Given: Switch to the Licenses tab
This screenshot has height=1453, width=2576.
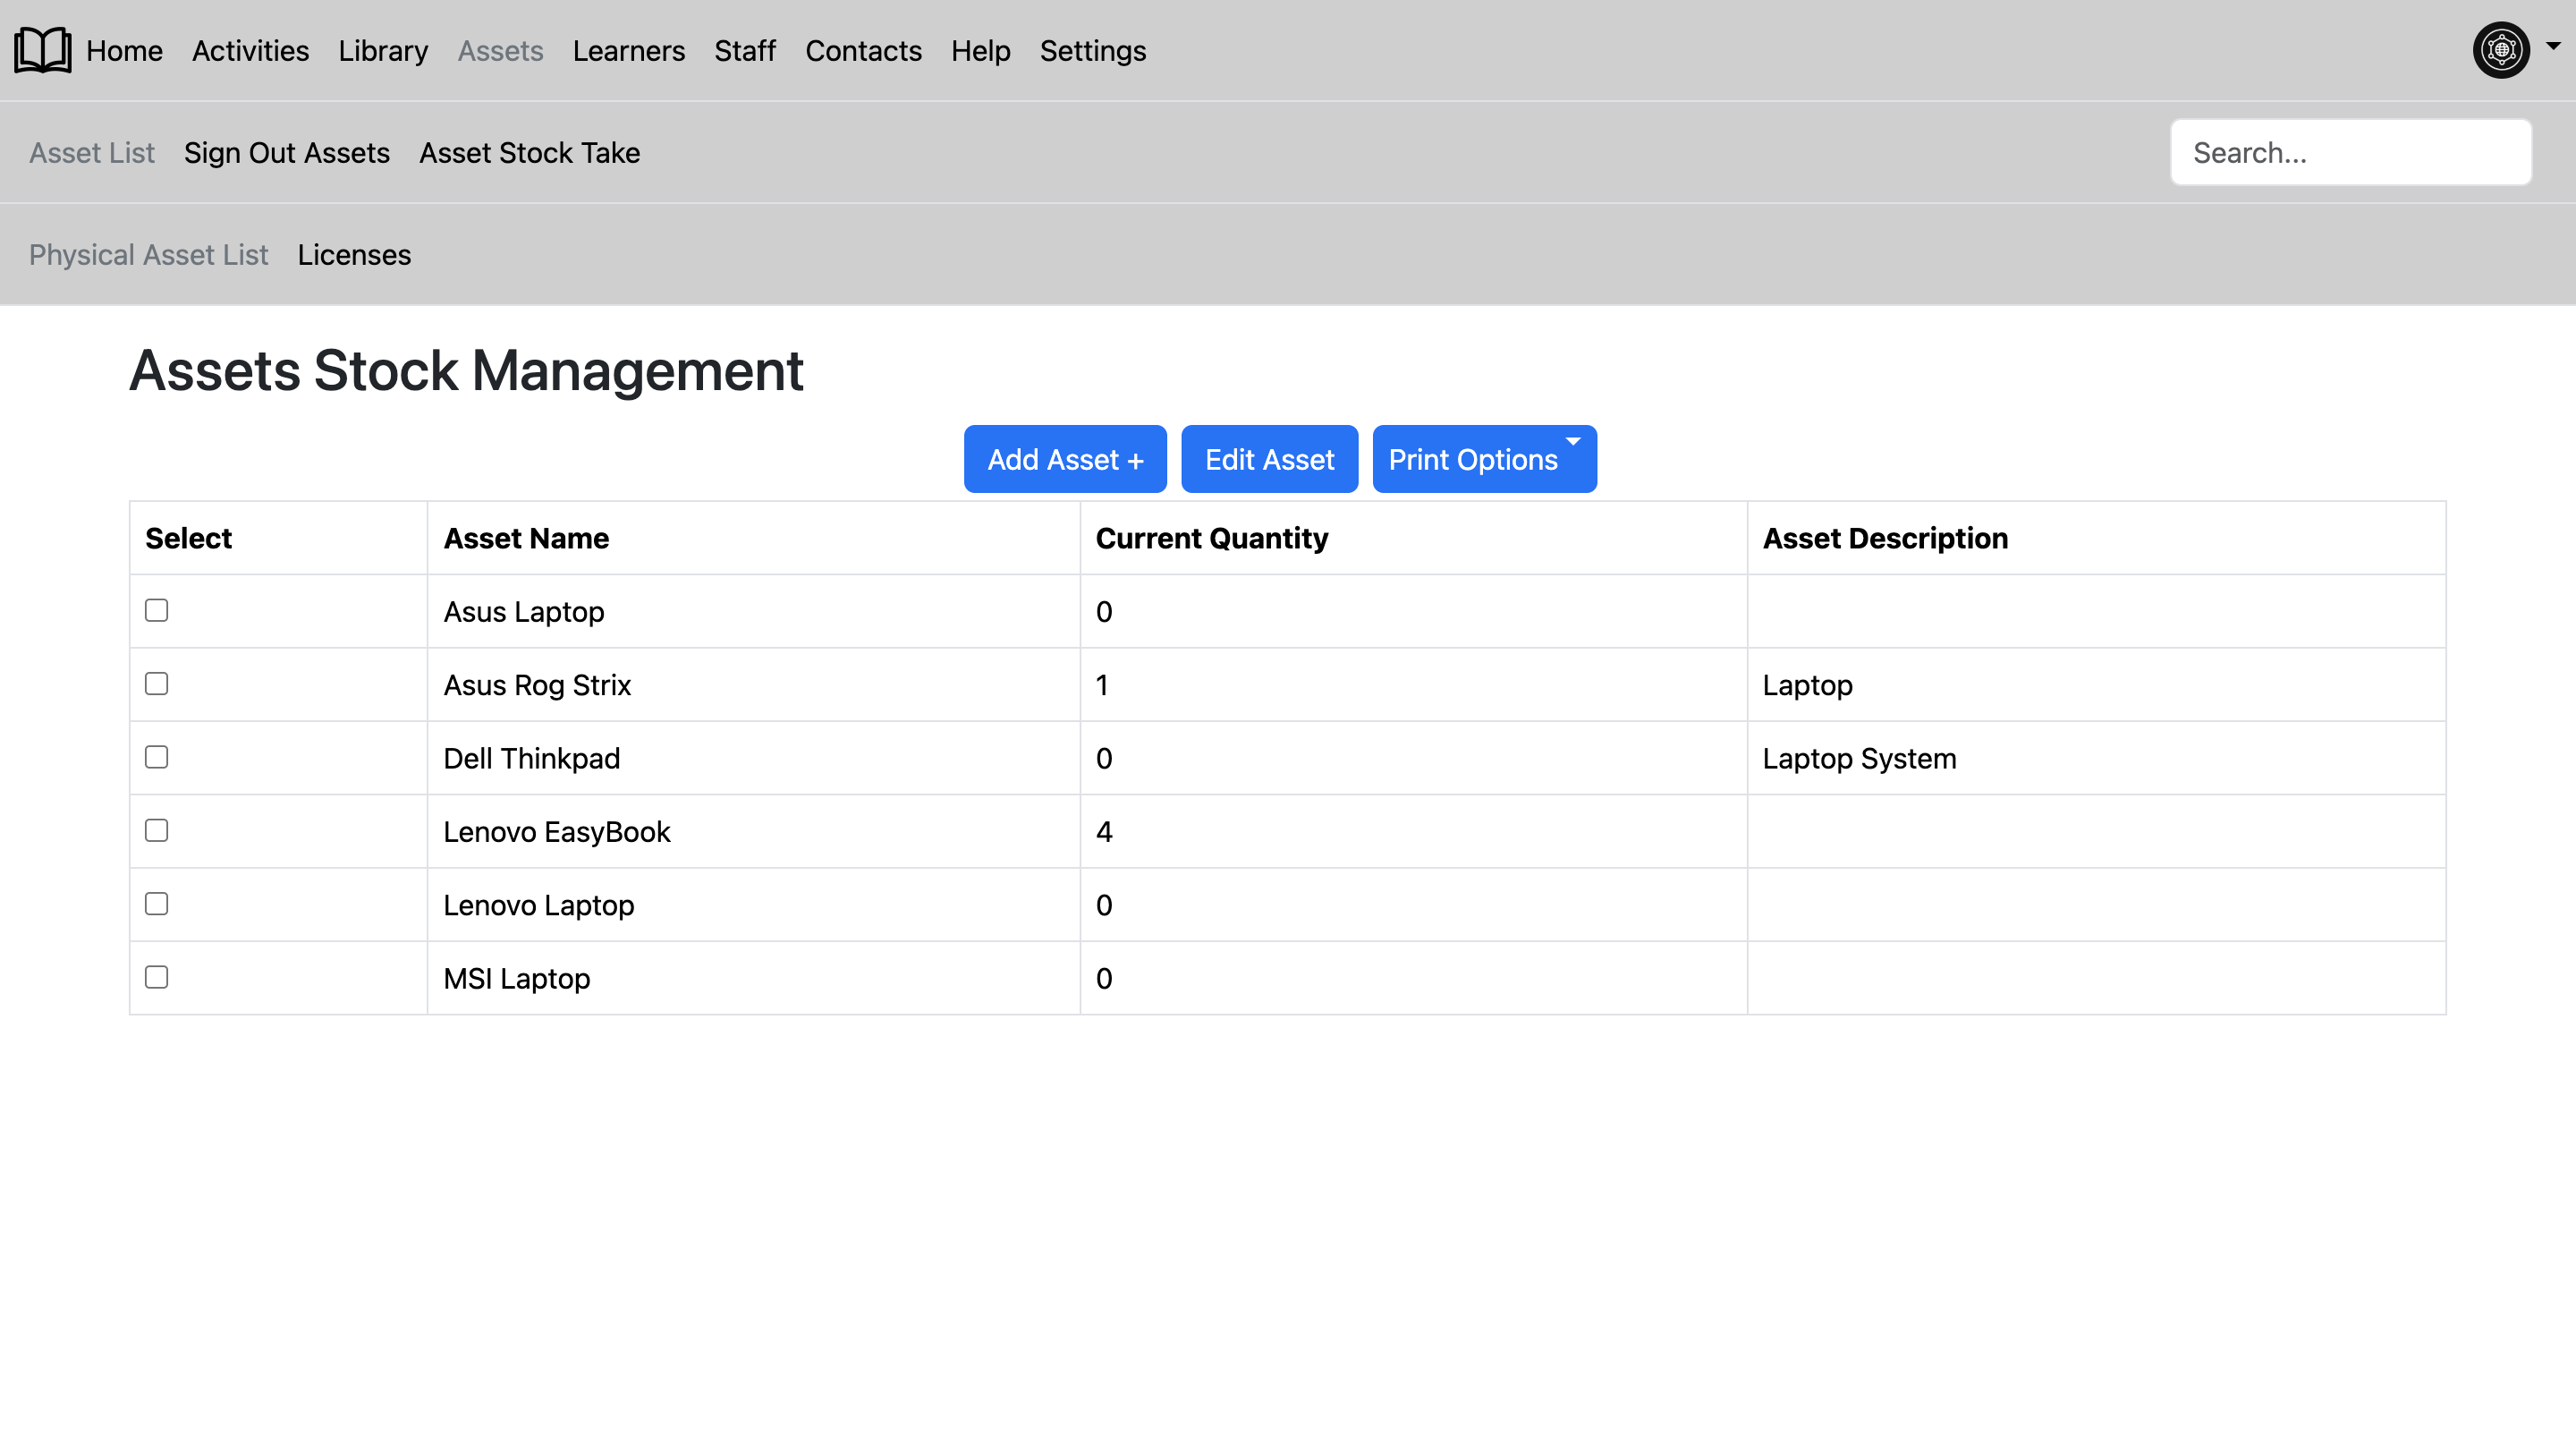Looking at the screenshot, I should (x=354, y=255).
